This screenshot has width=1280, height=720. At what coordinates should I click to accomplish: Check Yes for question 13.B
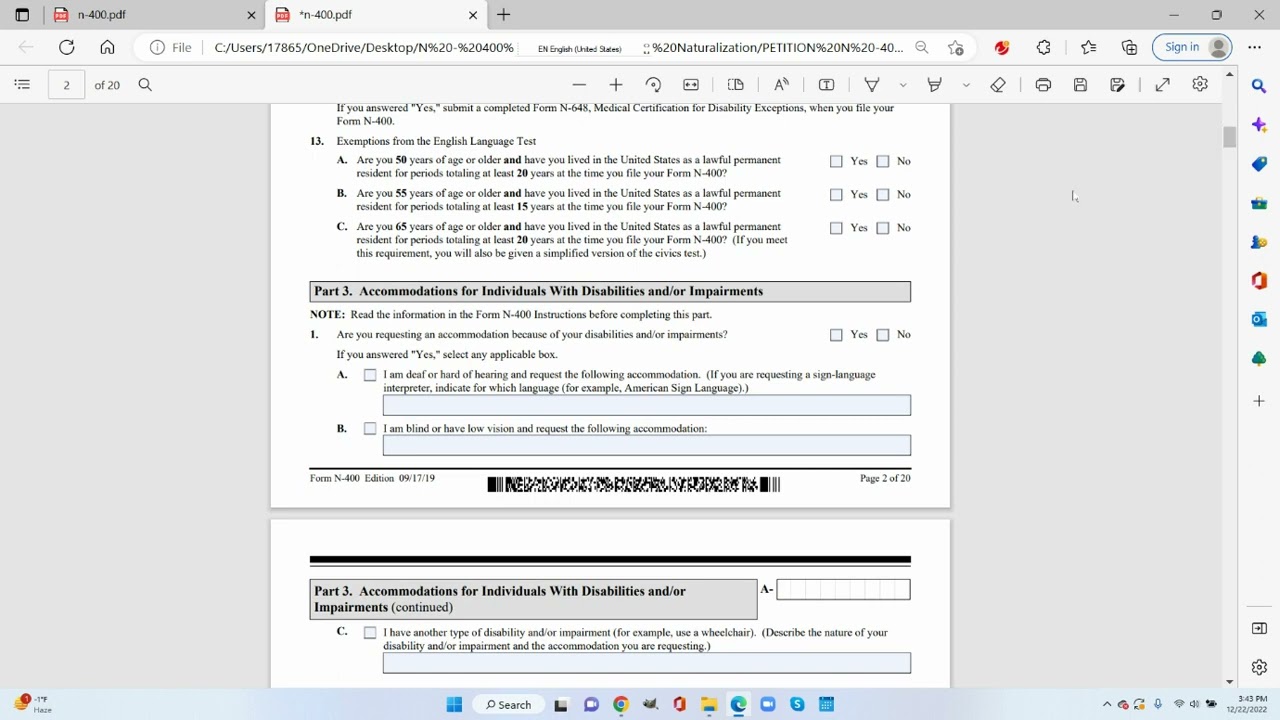pyautogui.click(x=836, y=195)
